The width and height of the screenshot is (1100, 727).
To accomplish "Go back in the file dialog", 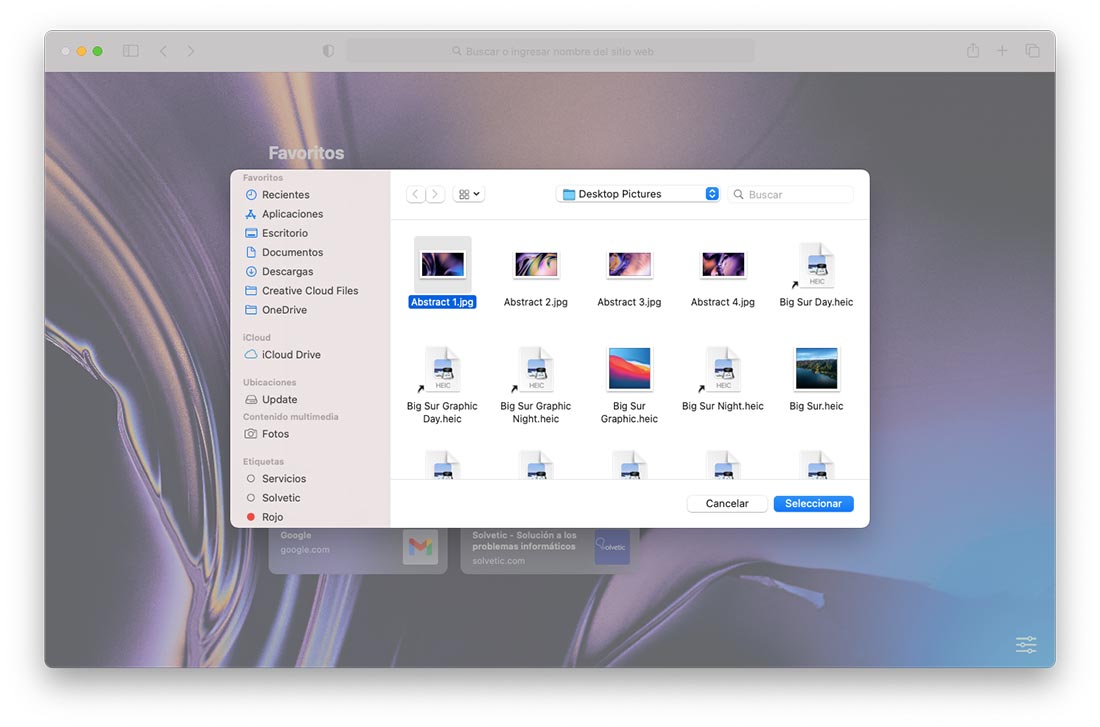I will [x=415, y=194].
